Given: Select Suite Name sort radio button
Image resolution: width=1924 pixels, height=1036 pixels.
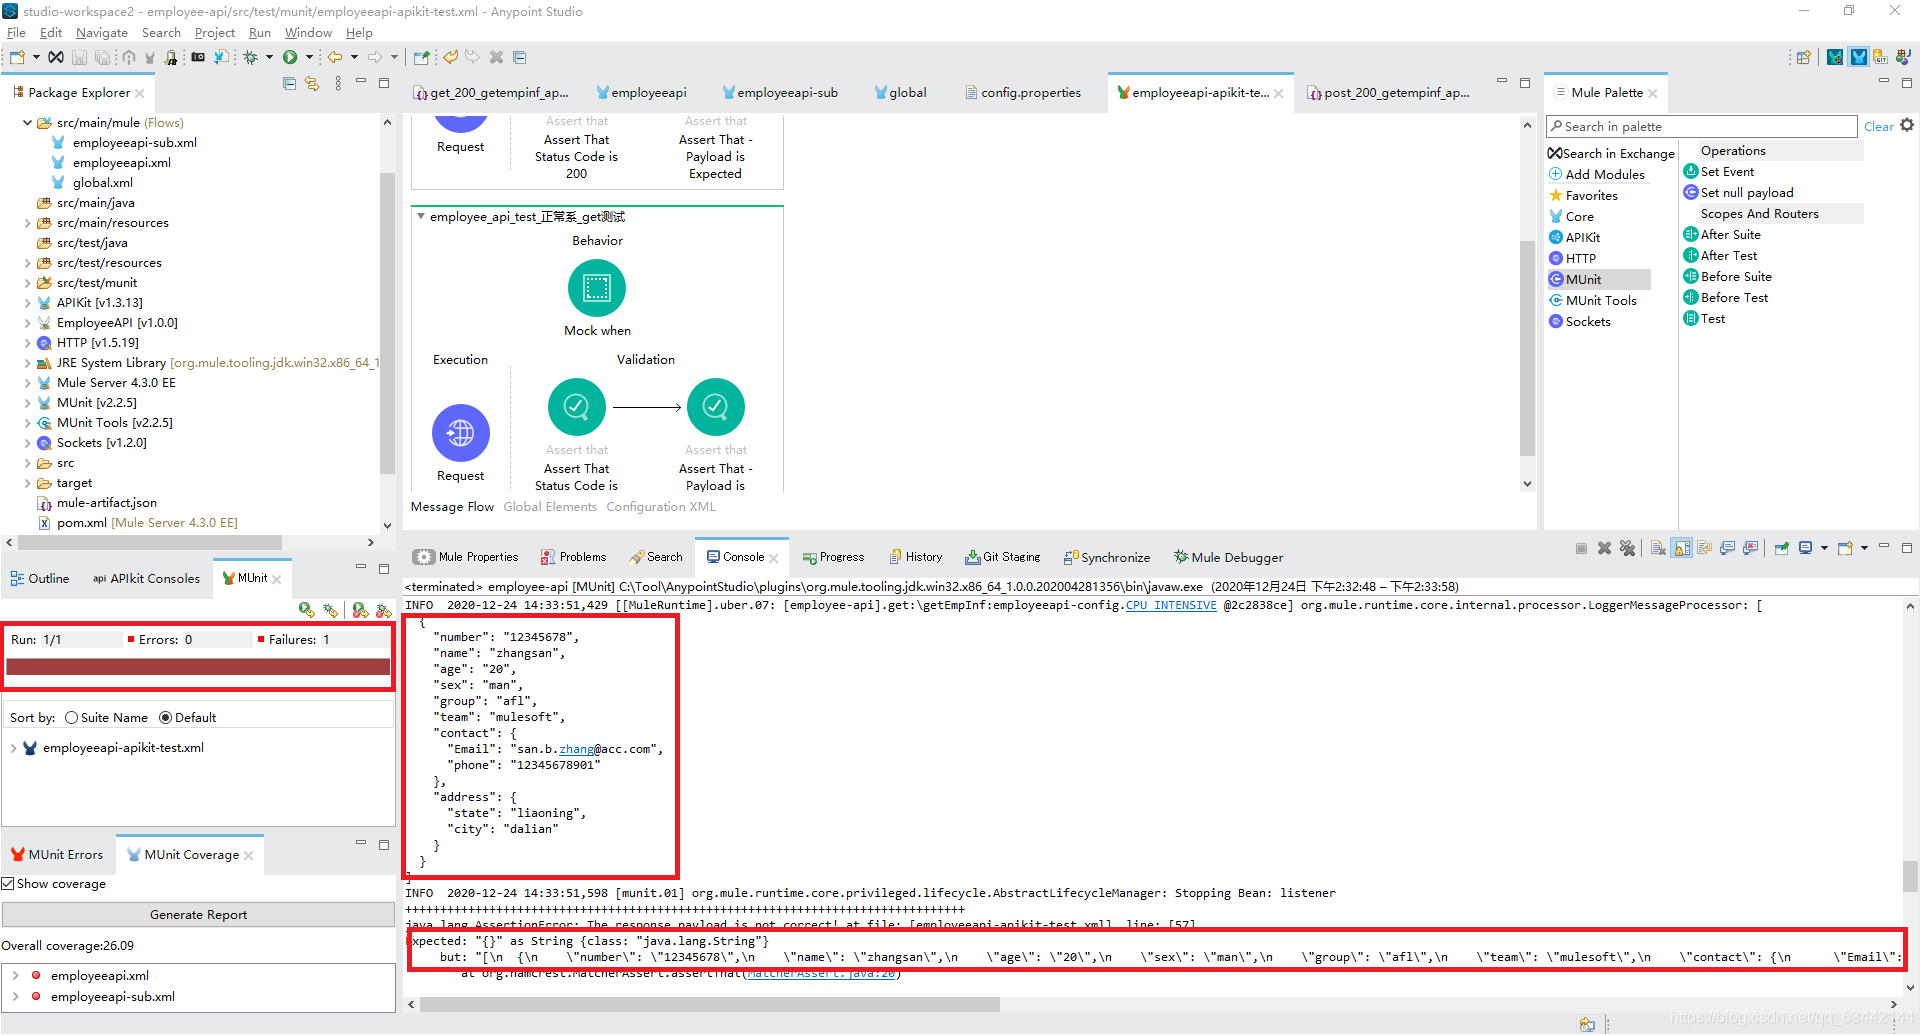Looking at the screenshot, I should [x=71, y=718].
